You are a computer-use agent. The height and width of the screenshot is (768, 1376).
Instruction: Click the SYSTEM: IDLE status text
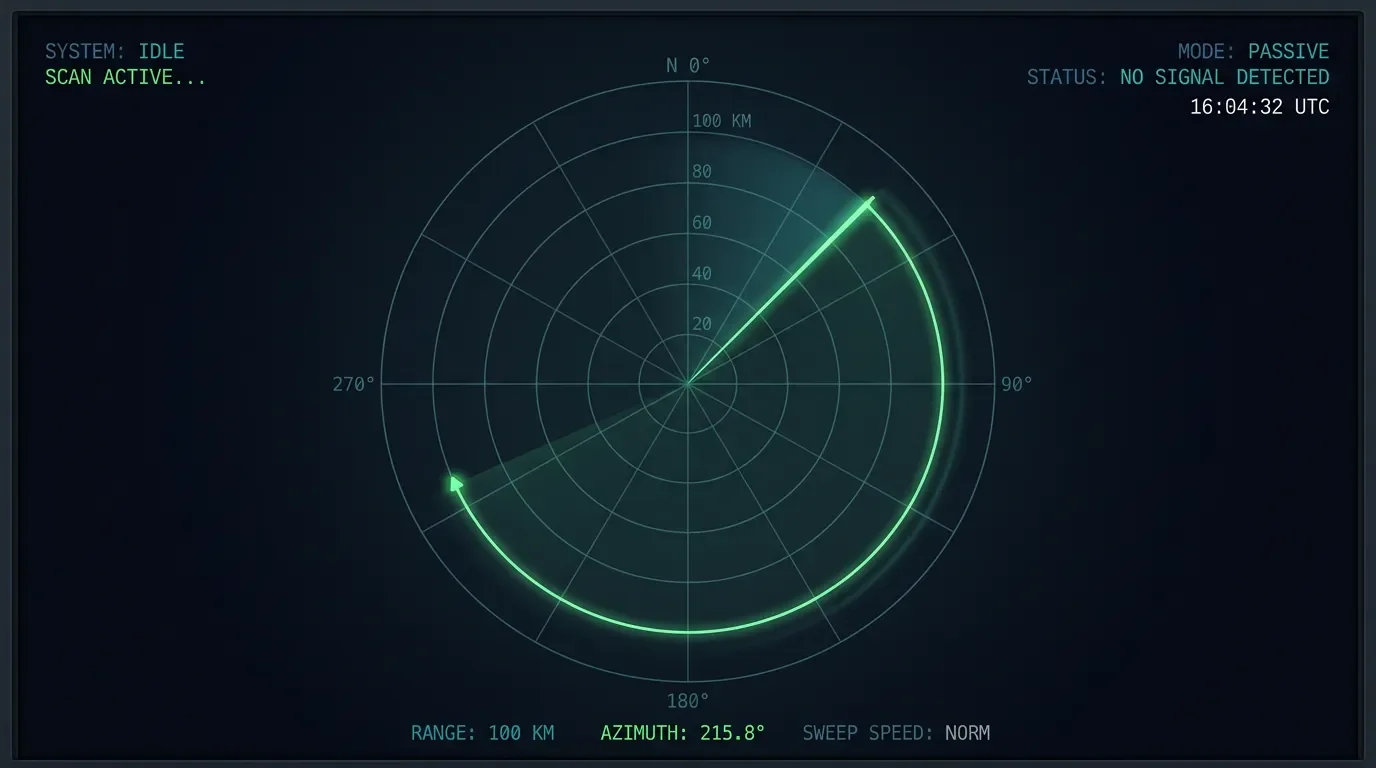(114, 51)
